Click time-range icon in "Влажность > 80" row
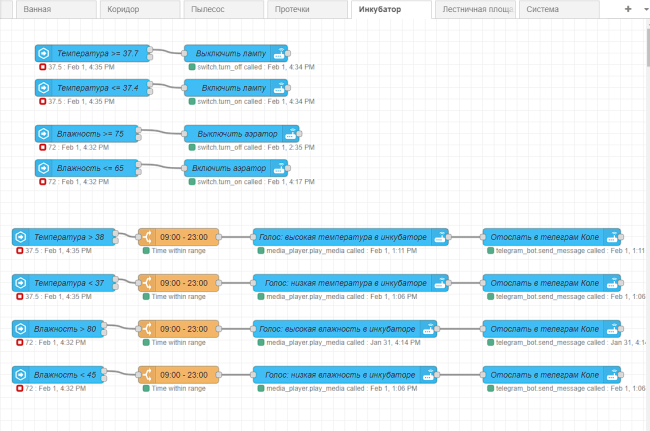650x431 pixels. (x=147, y=329)
